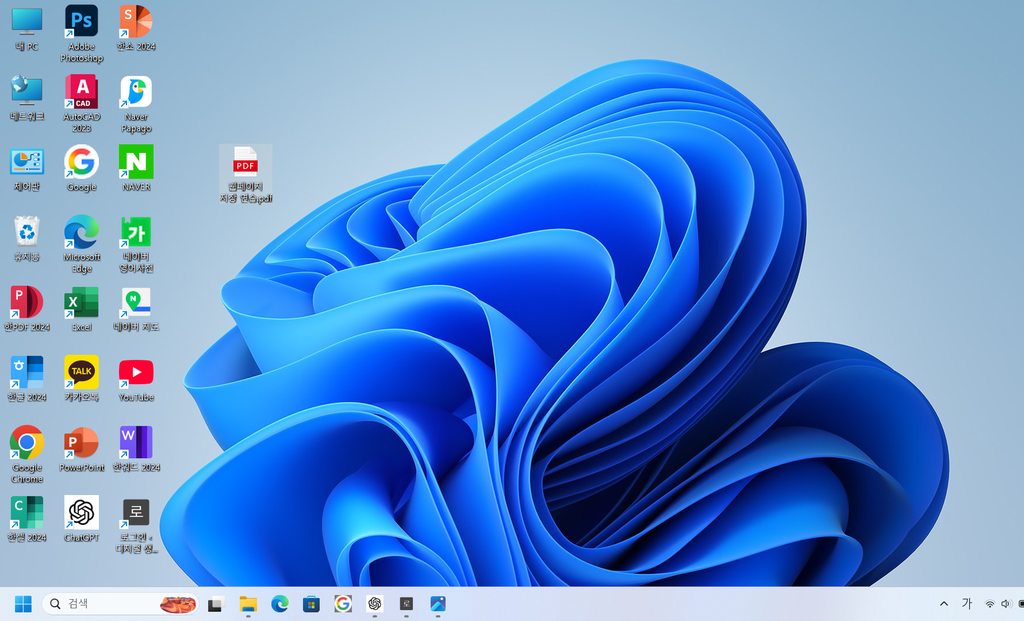Select the Excel desktop shortcut

tap(82, 309)
